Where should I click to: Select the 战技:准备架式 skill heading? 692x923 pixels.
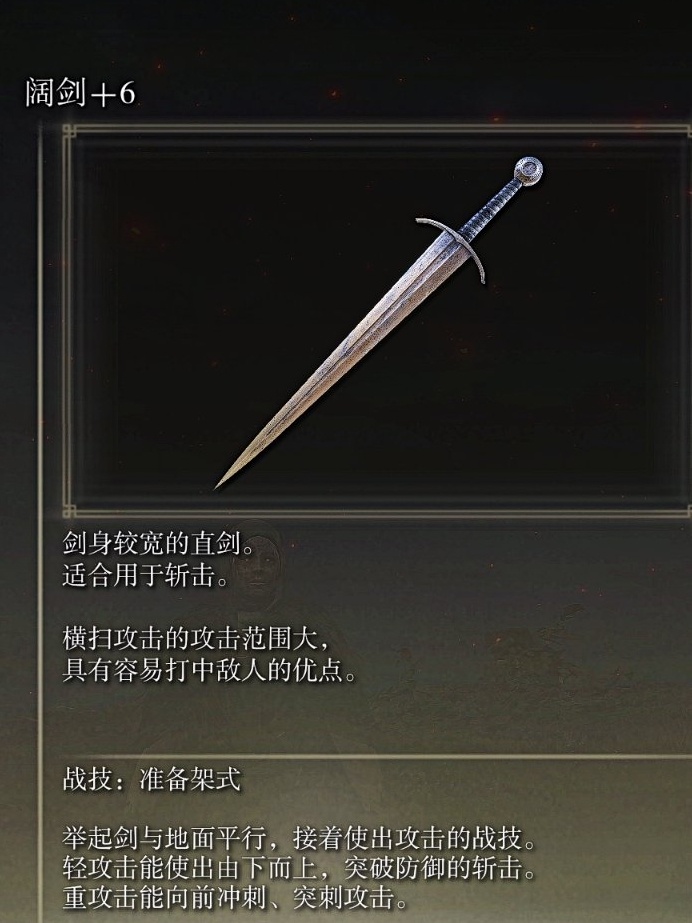pos(152,779)
